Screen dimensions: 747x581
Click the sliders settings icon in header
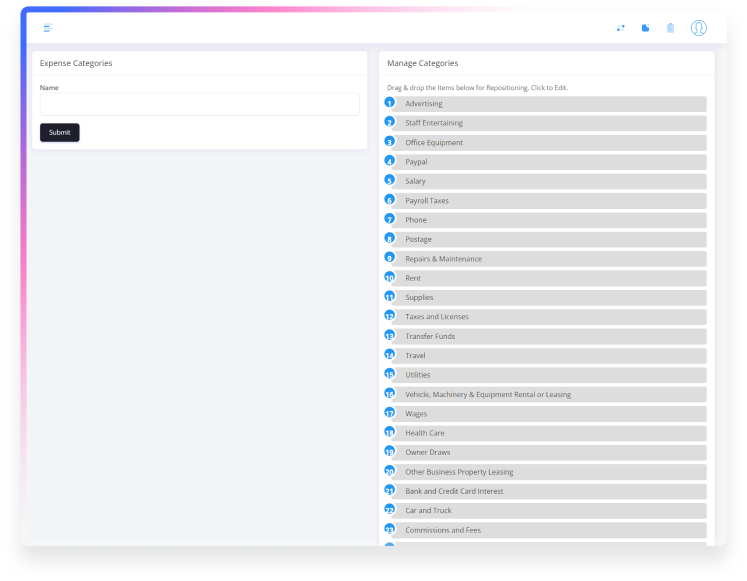621,28
